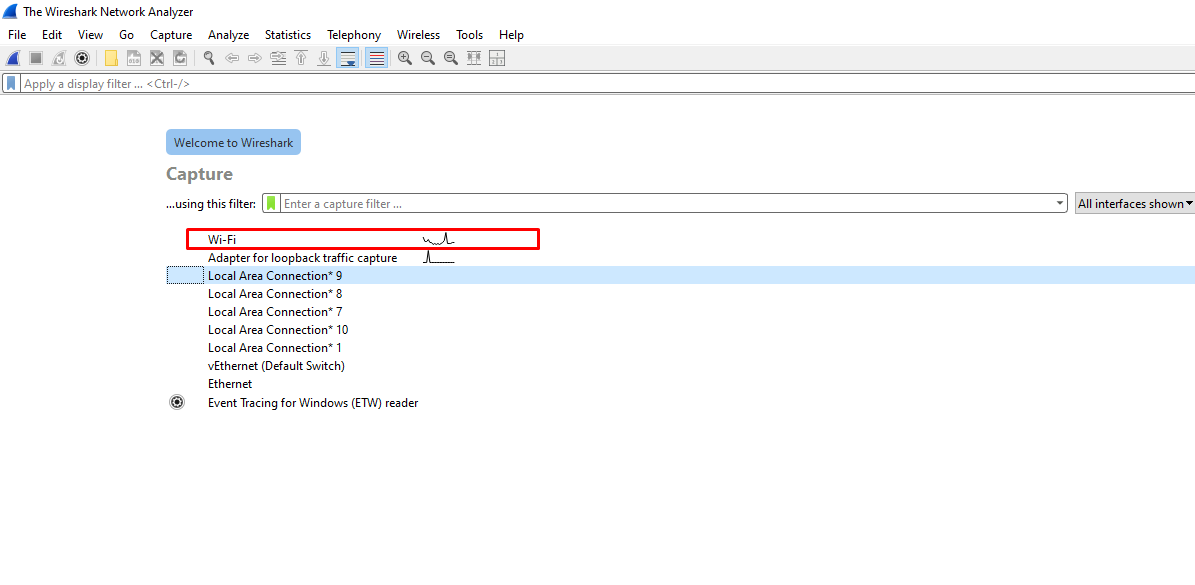The image size is (1195, 585).
Task: Click the reload capture file icon
Action: tap(180, 58)
